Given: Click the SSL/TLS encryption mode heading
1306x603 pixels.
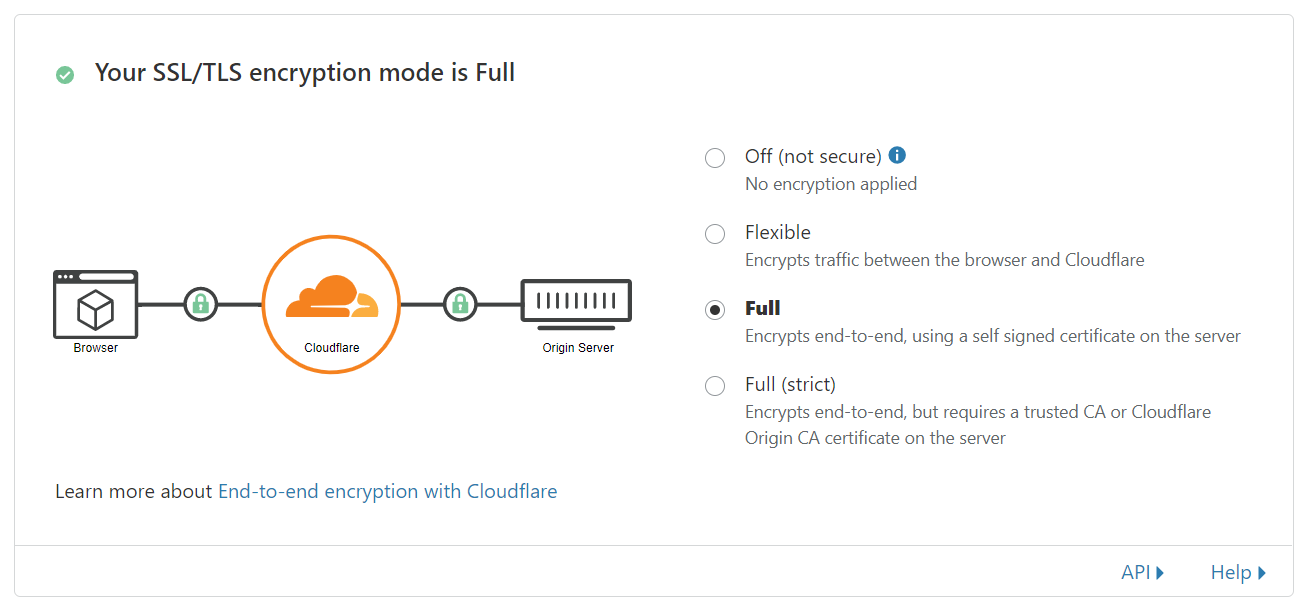Looking at the screenshot, I should click(x=305, y=72).
